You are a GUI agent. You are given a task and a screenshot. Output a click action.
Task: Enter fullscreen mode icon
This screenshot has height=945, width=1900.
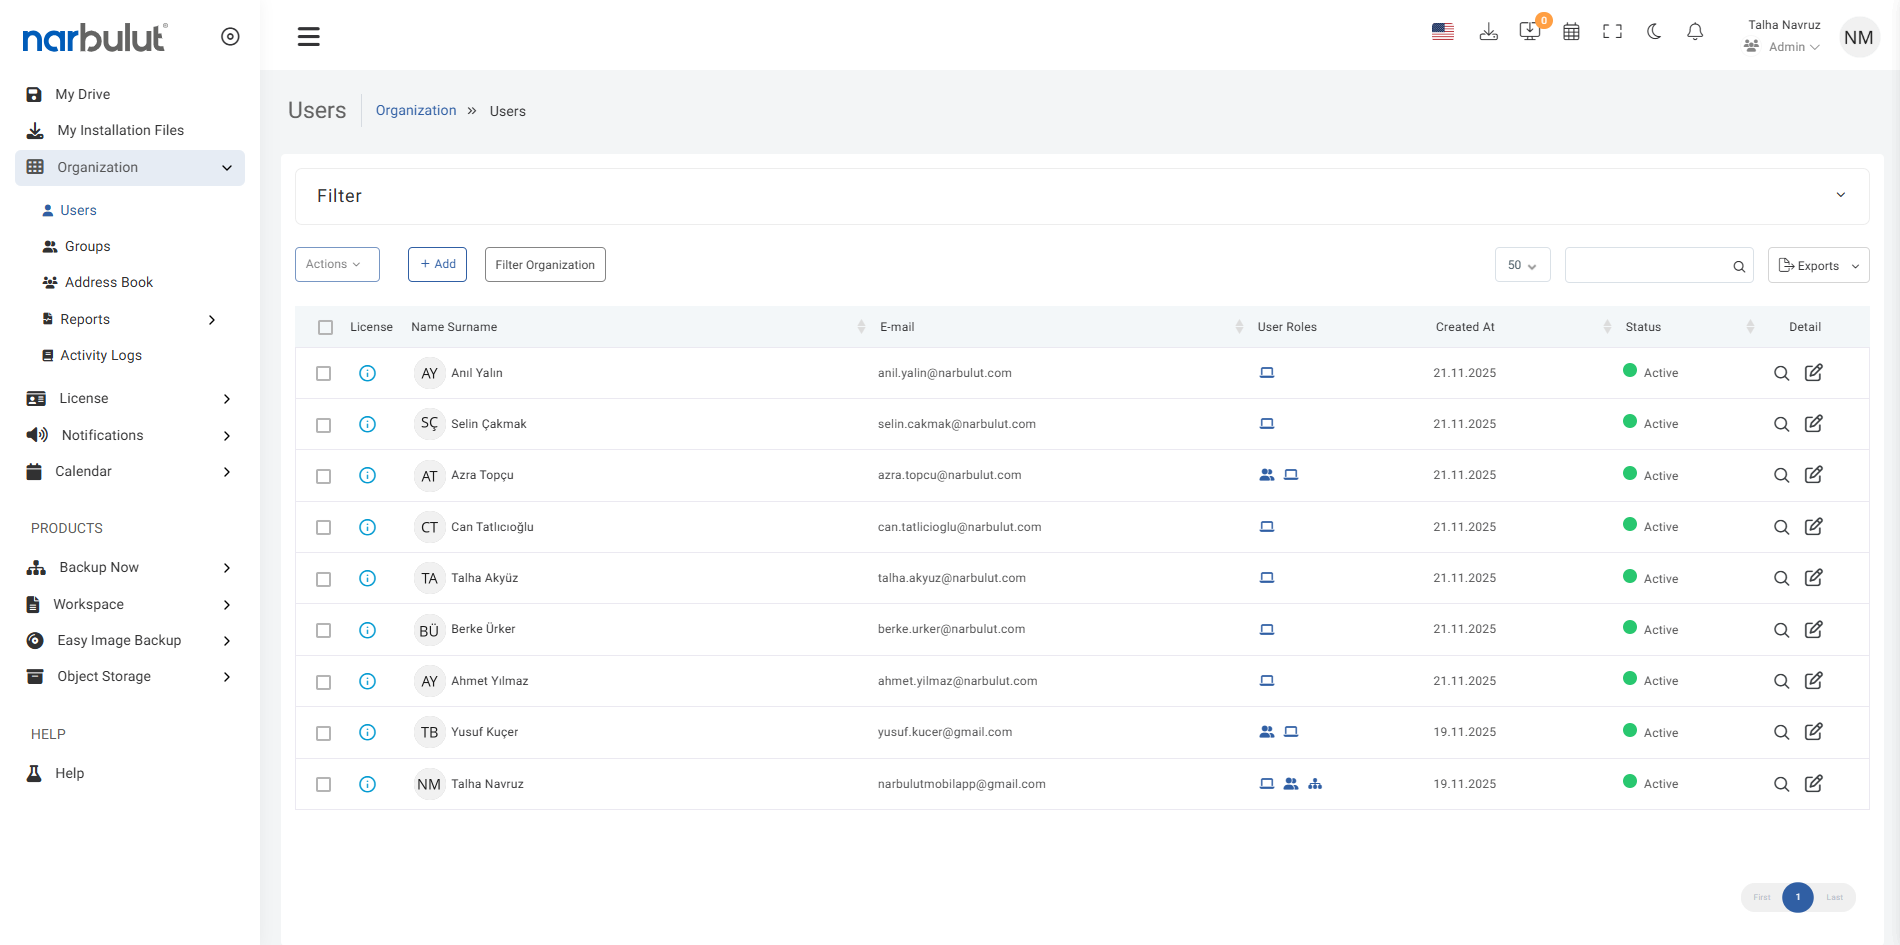1612,32
